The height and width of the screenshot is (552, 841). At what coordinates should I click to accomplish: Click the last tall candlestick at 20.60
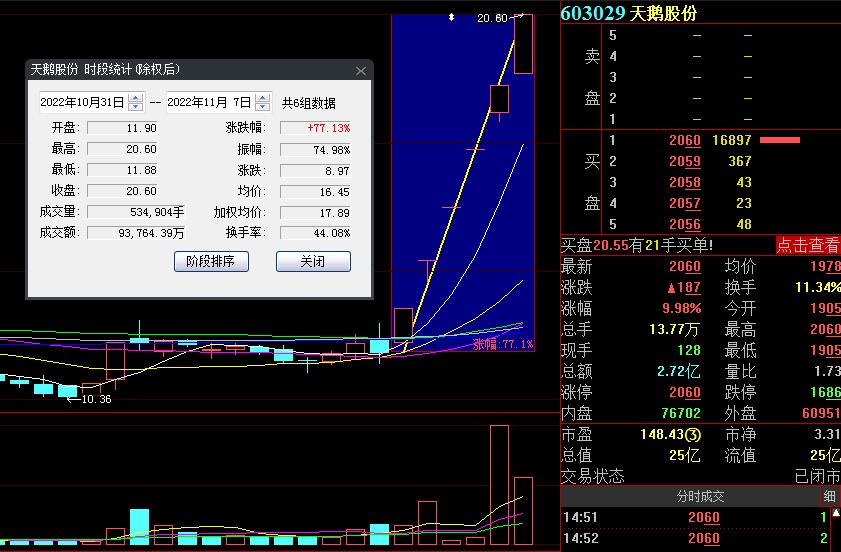point(523,45)
